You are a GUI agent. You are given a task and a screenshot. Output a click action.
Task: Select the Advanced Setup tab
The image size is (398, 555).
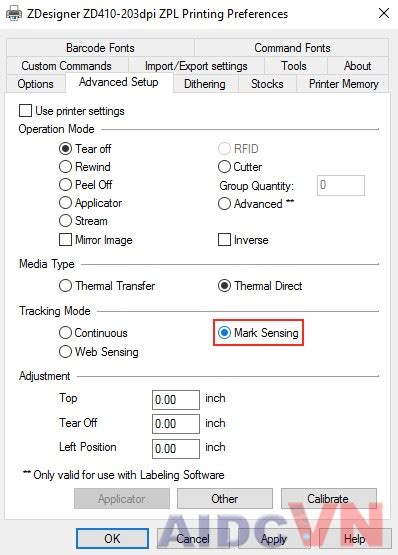coord(119,82)
